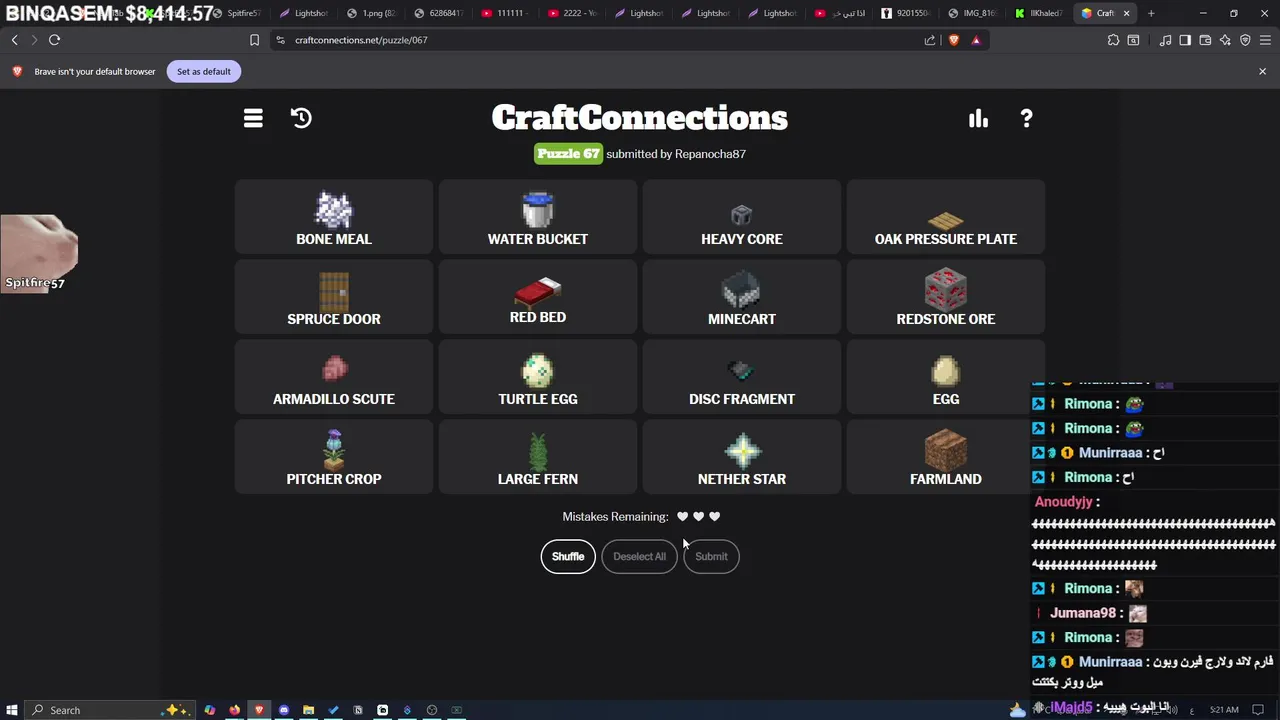
Task: Close the active CraftConnections tab
Action: coord(1126,13)
